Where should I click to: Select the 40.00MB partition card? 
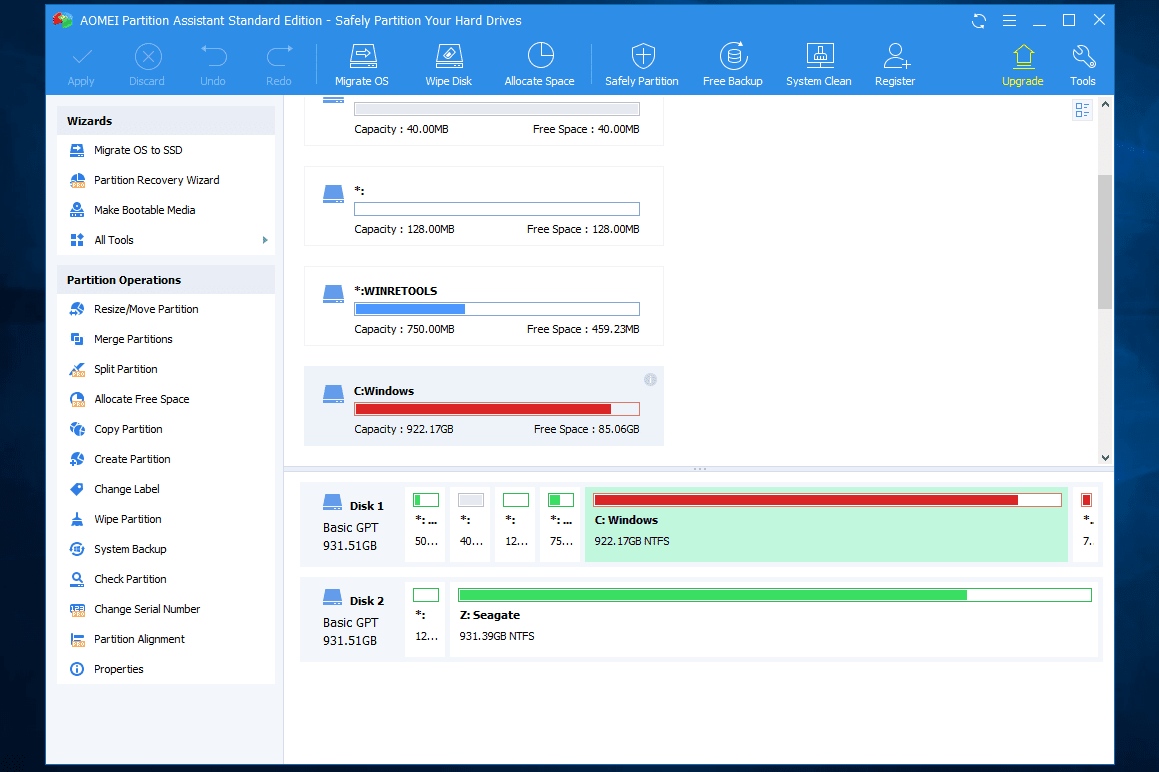click(x=484, y=120)
